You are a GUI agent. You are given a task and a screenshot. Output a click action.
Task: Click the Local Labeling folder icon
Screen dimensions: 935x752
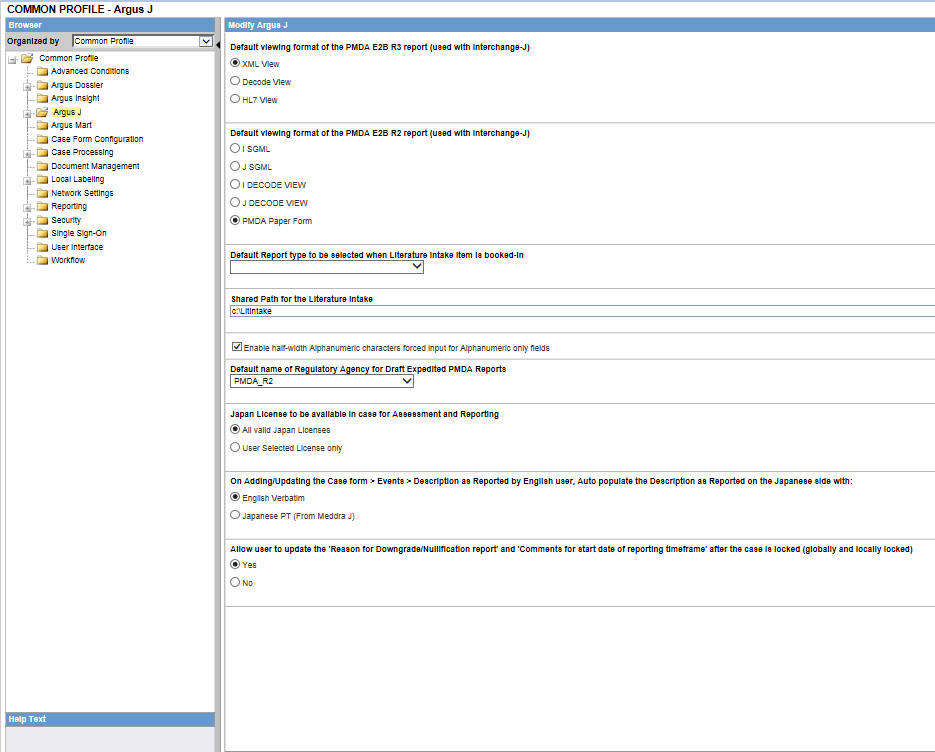(42, 180)
